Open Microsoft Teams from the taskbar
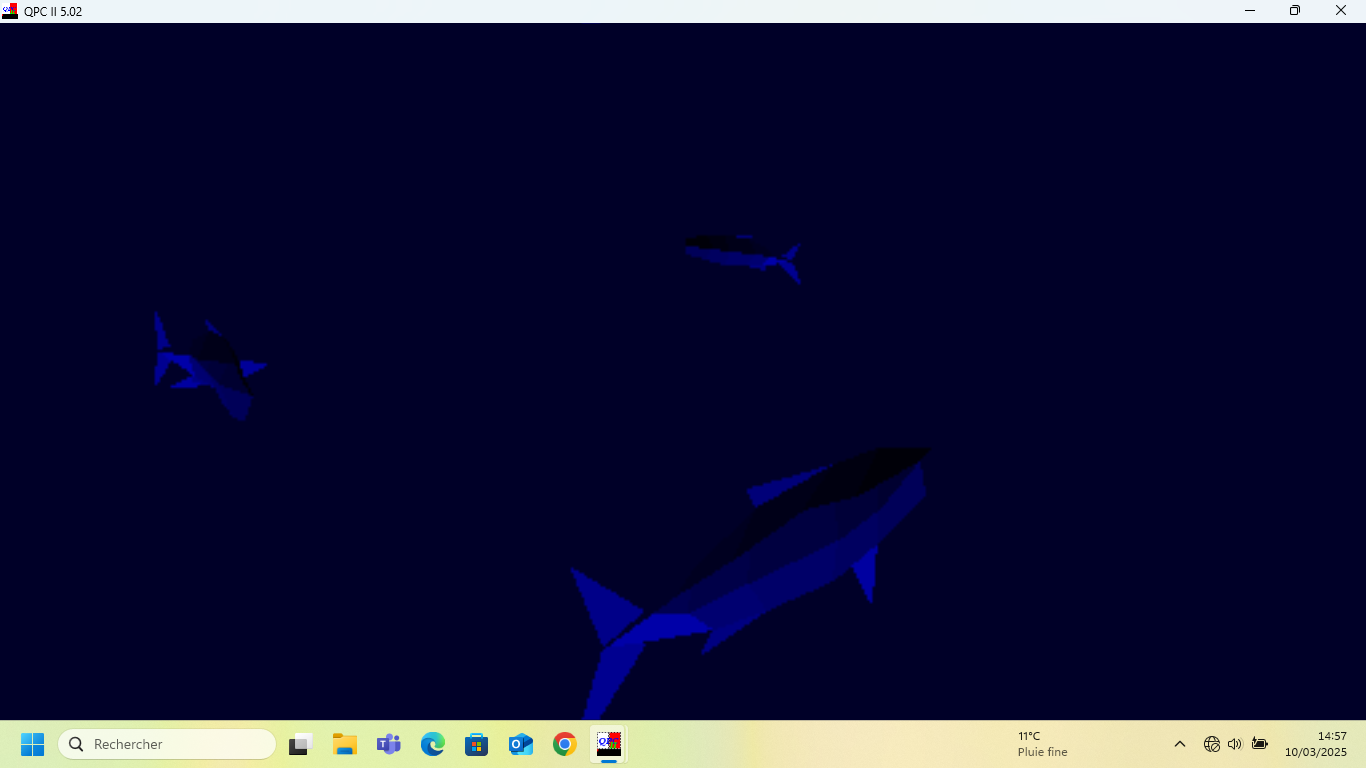This screenshot has height=768, width=1366. [389, 744]
